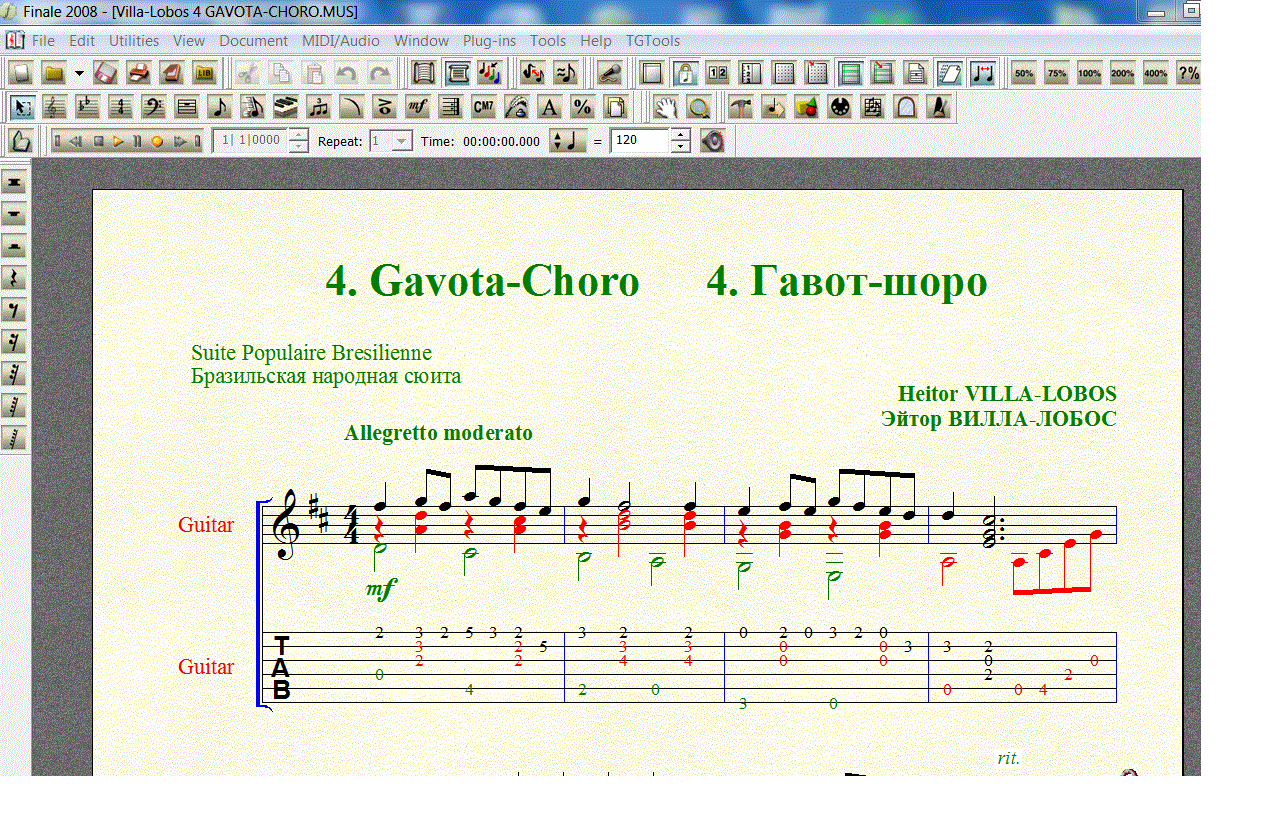Set zoom to 75%
The width and height of the screenshot is (1274, 817).
point(1057,73)
